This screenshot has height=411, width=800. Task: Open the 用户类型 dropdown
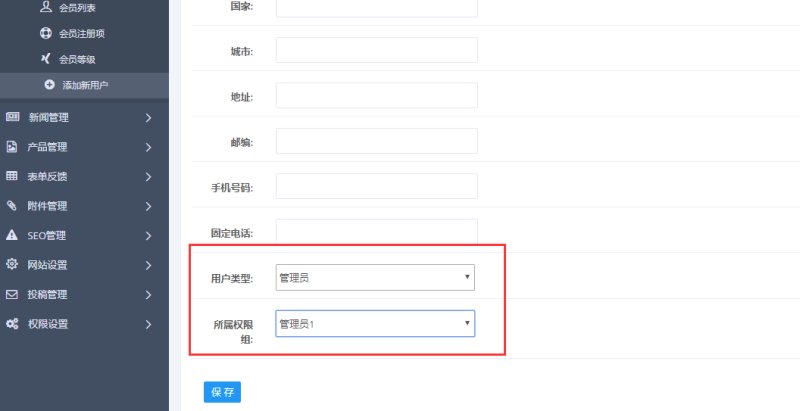click(375, 277)
